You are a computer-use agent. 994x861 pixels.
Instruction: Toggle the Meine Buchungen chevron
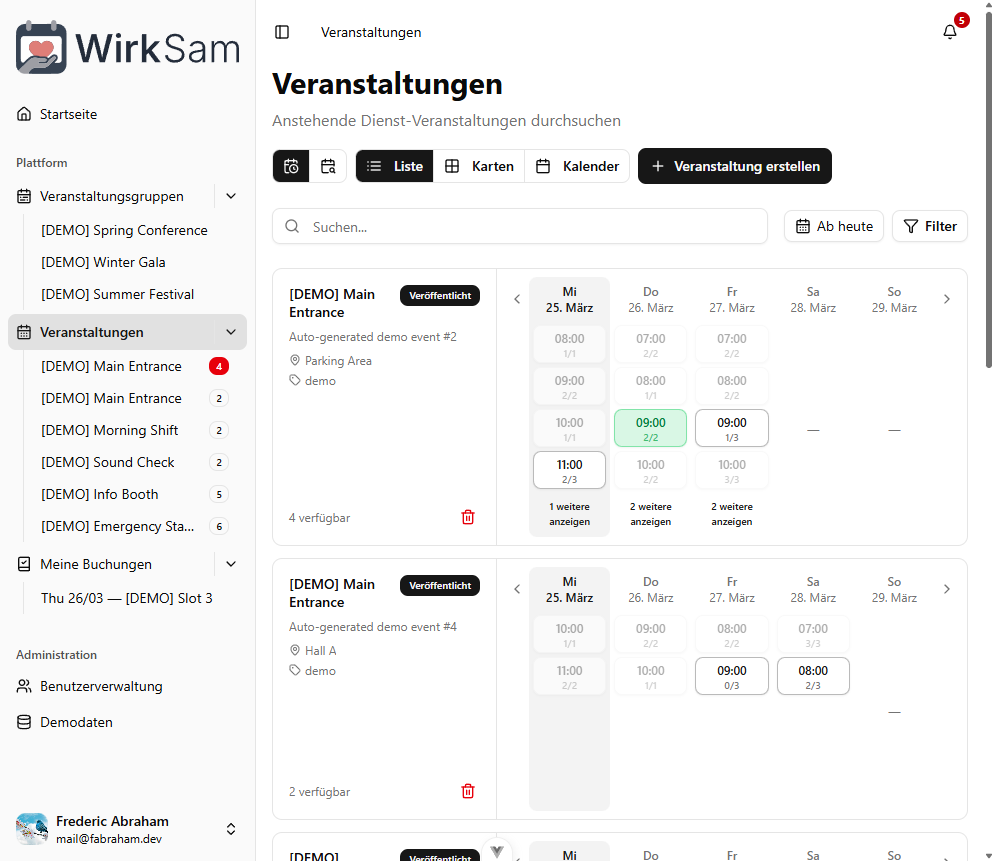[231, 564]
